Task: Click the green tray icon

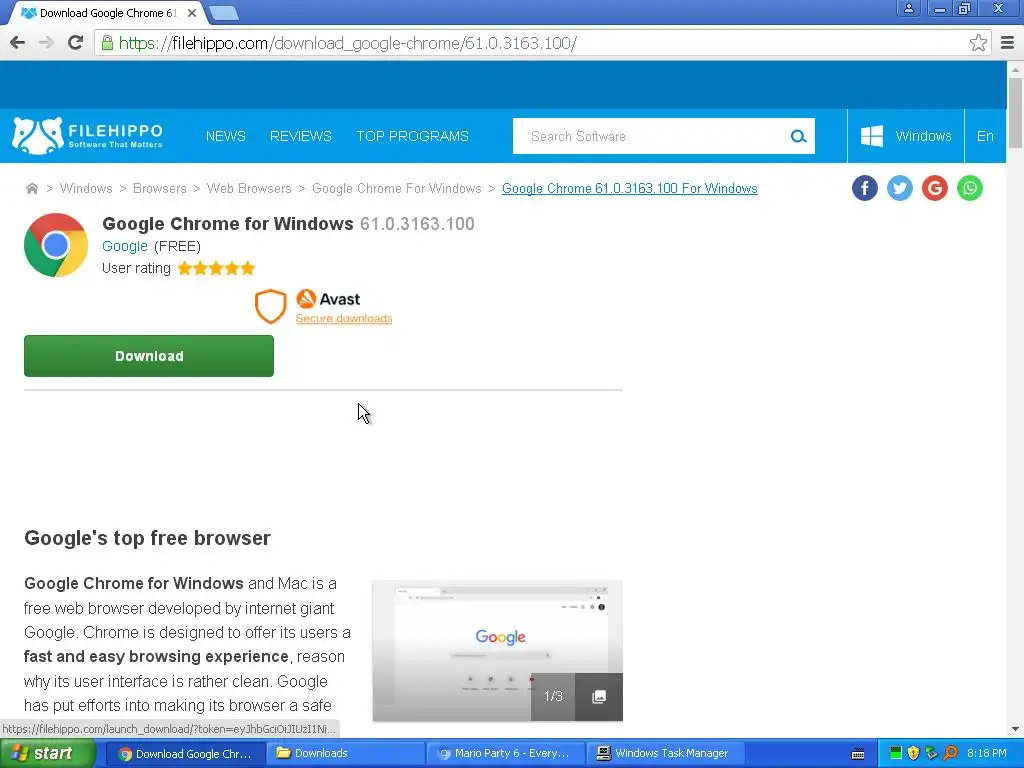Action: pos(896,754)
